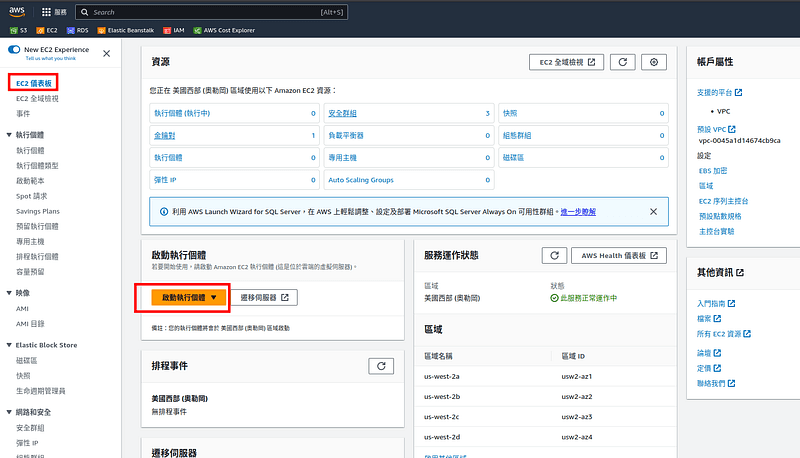This screenshot has height=458, width=800.
Task: Open the 所有 EC2 資源 link
Action: 724,334
